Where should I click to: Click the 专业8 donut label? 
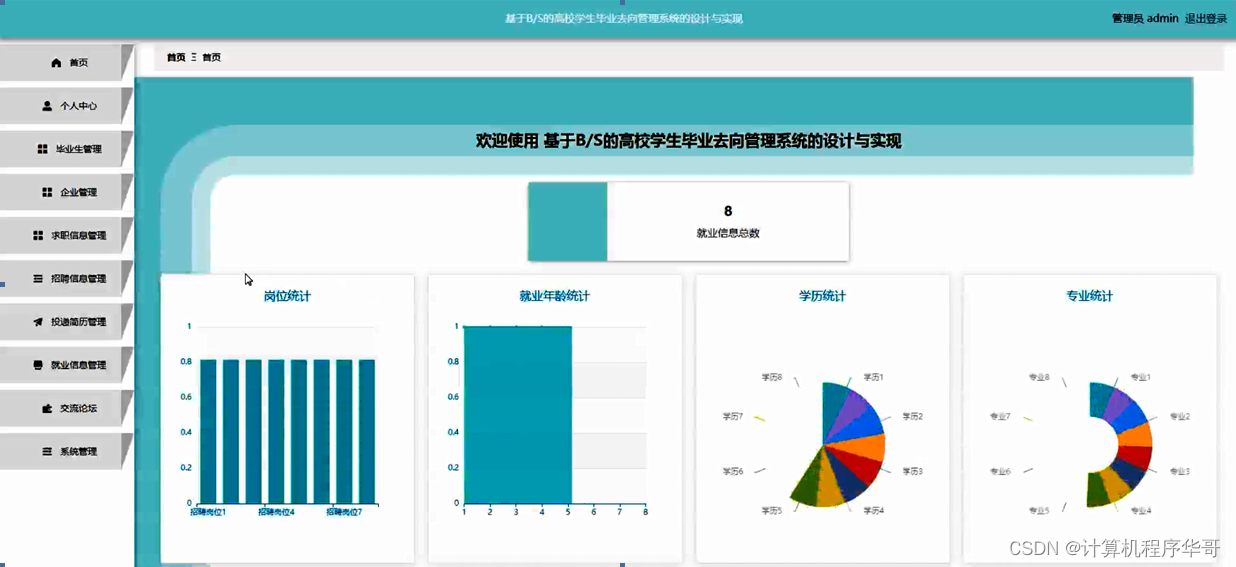pyautogui.click(x=1039, y=377)
